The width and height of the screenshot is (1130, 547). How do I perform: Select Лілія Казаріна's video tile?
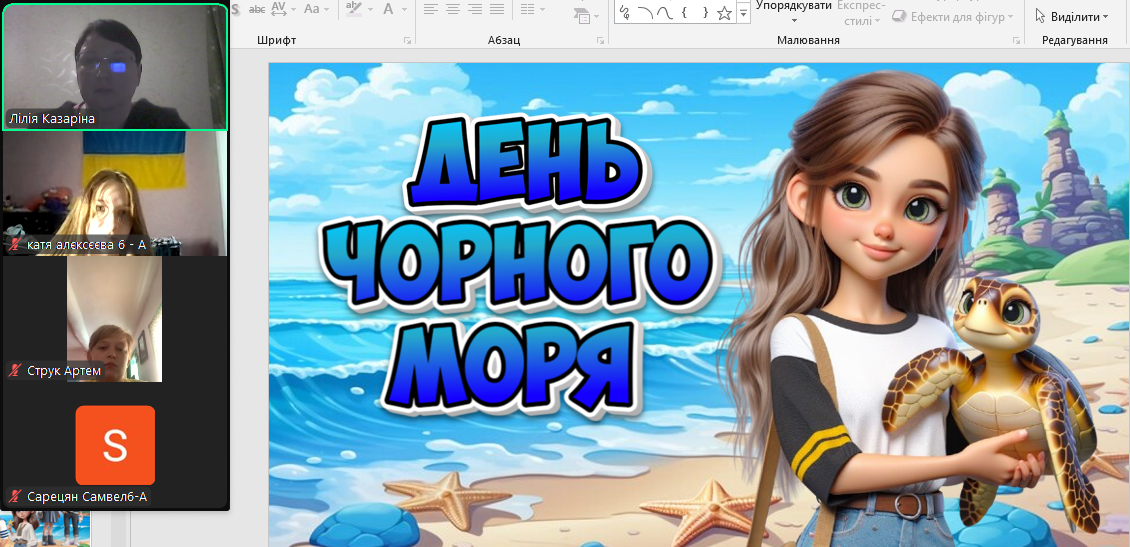pos(115,66)
